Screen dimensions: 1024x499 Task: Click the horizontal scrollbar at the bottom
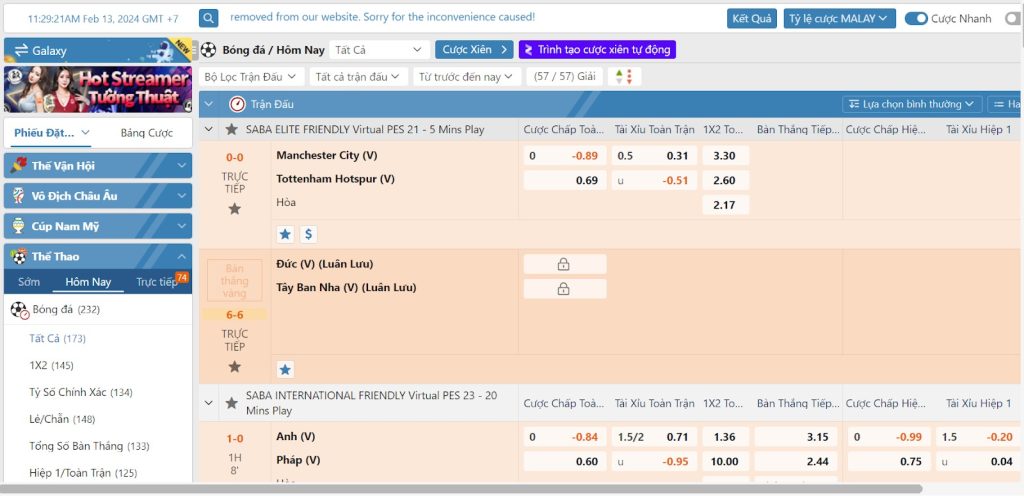[x=461, y=489]
